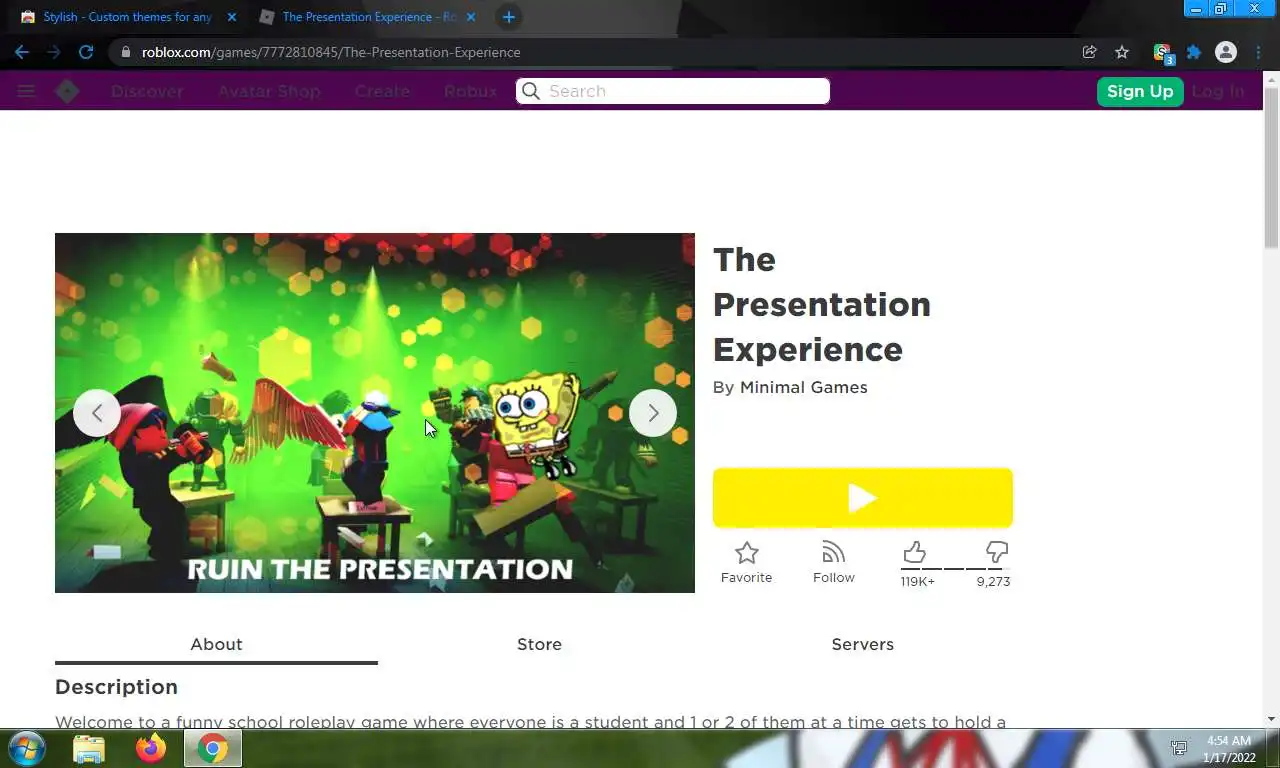The width and height of the screenshot is (1280, 768).
Task: Click the browser address bar URL
Action: (331, 52)
